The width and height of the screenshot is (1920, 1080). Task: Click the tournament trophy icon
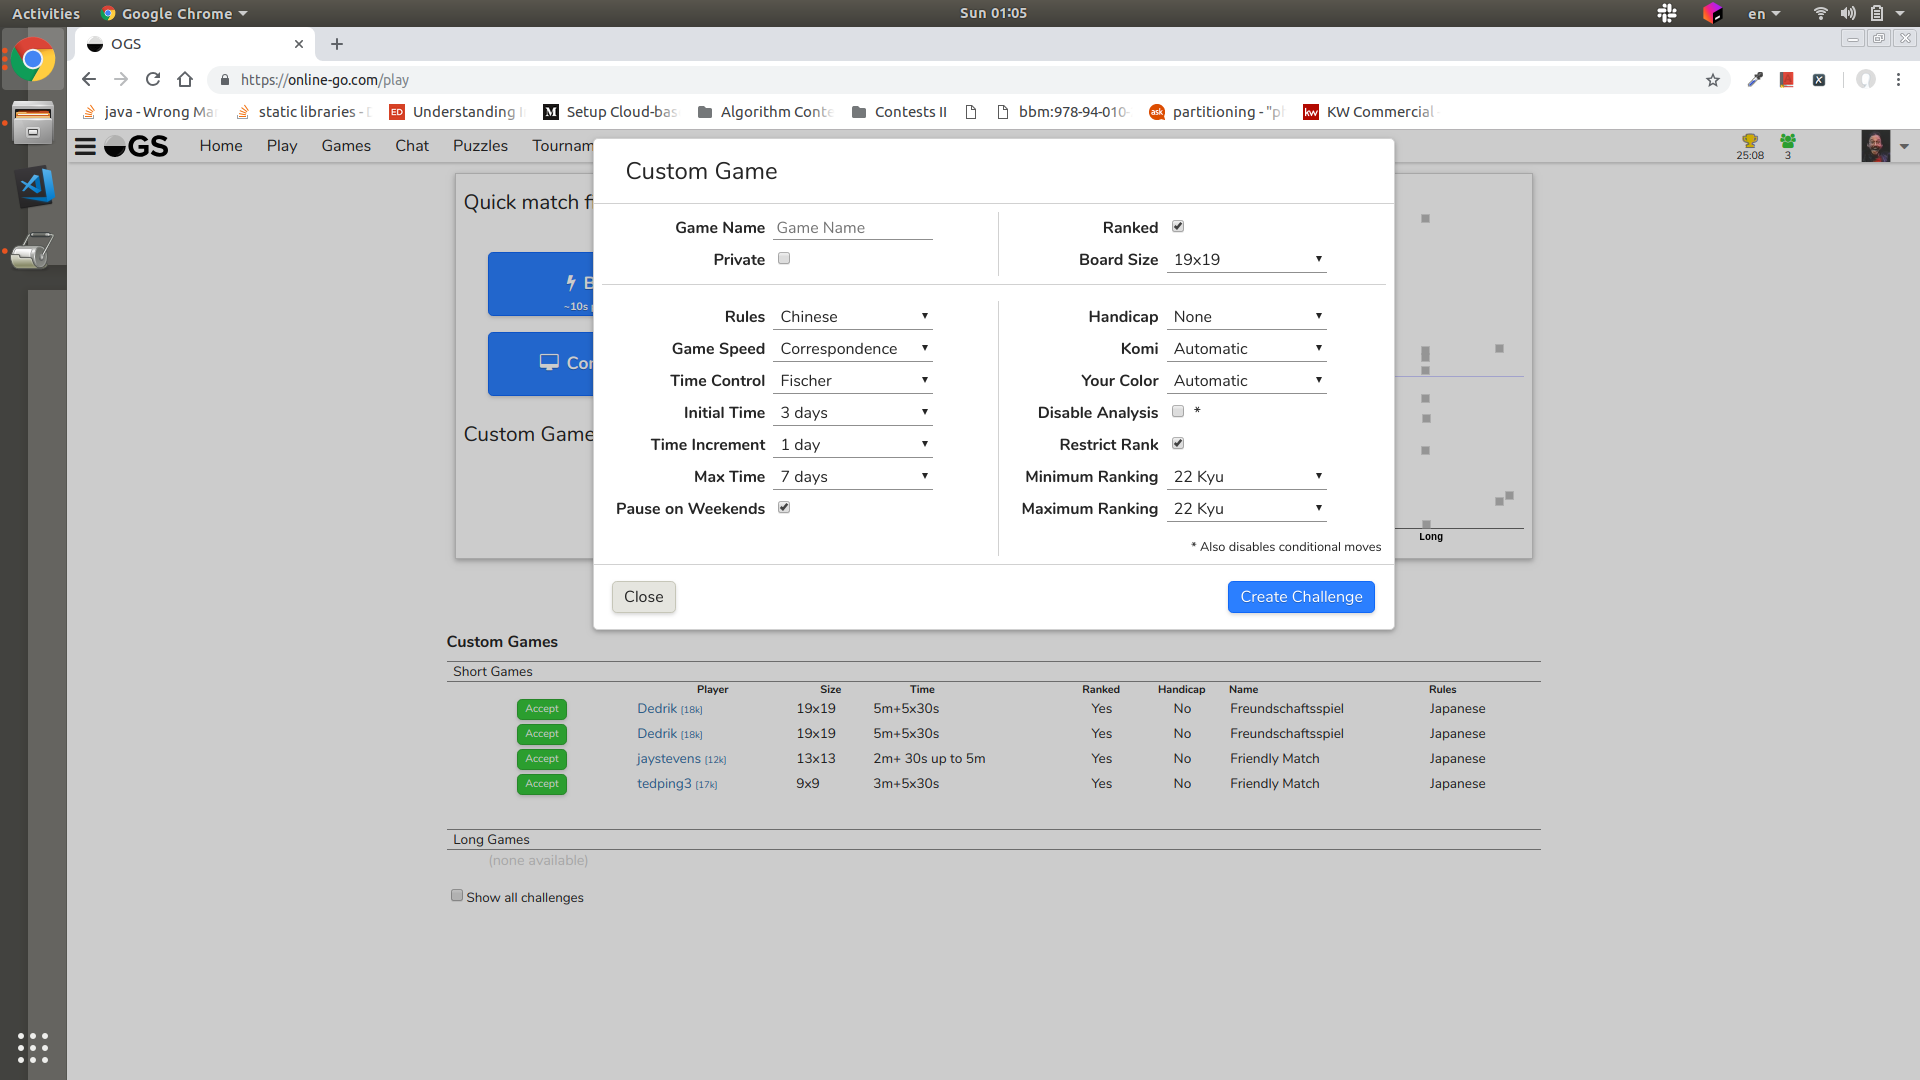(1749, 142)
